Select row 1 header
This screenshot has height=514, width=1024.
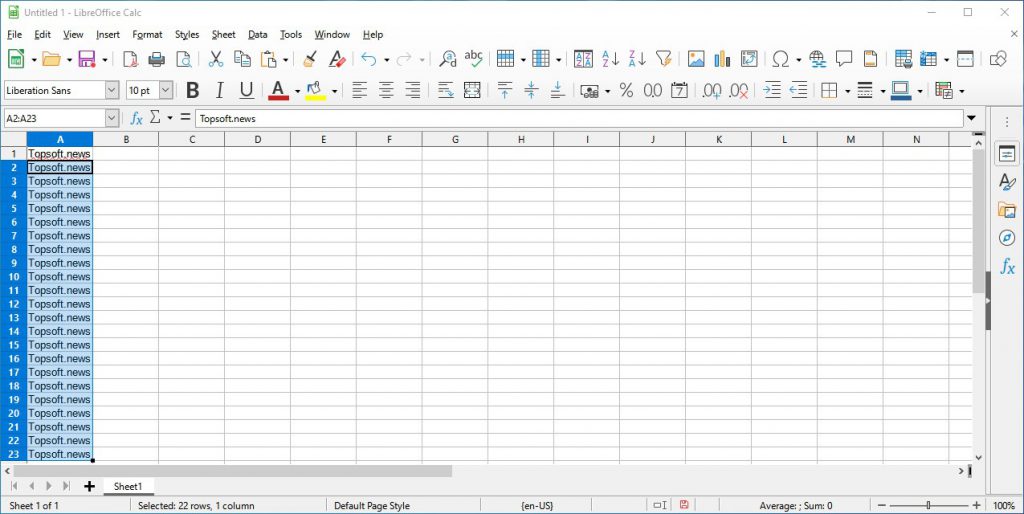(x=13, y=153)
